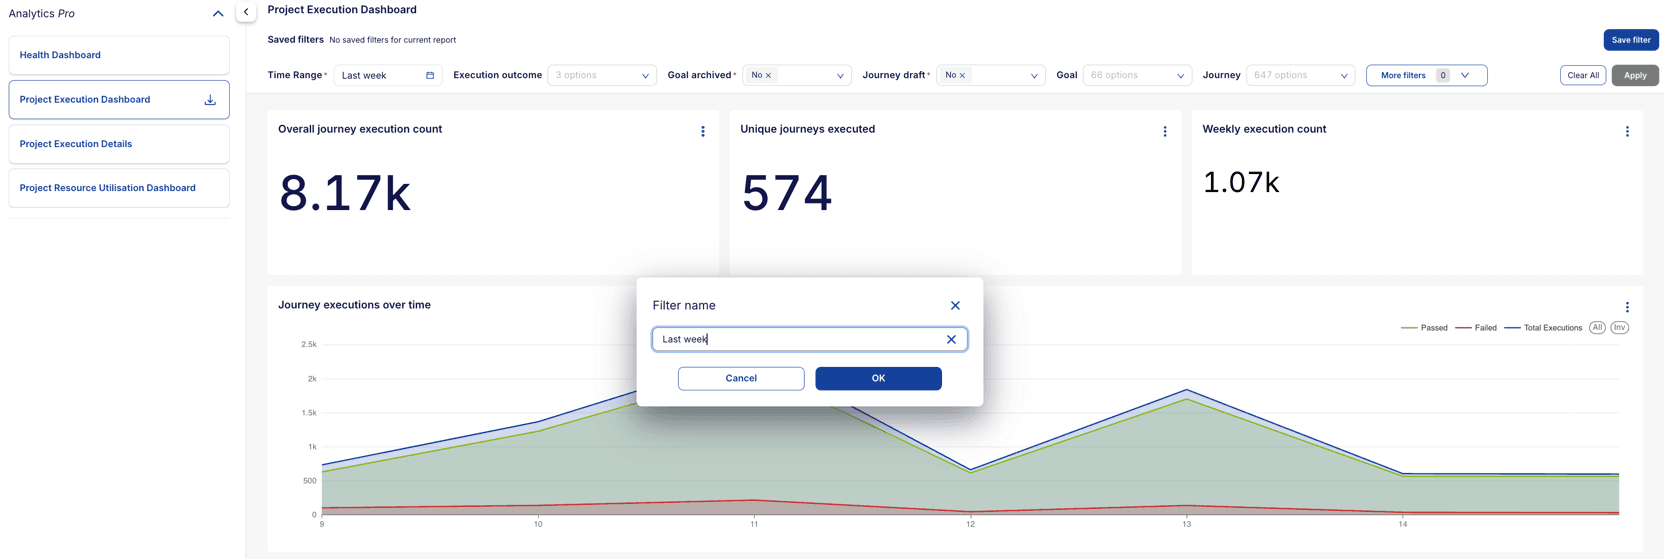
Task: Open Unique journeys executed options menu
Action: (x=1165, y=131)
